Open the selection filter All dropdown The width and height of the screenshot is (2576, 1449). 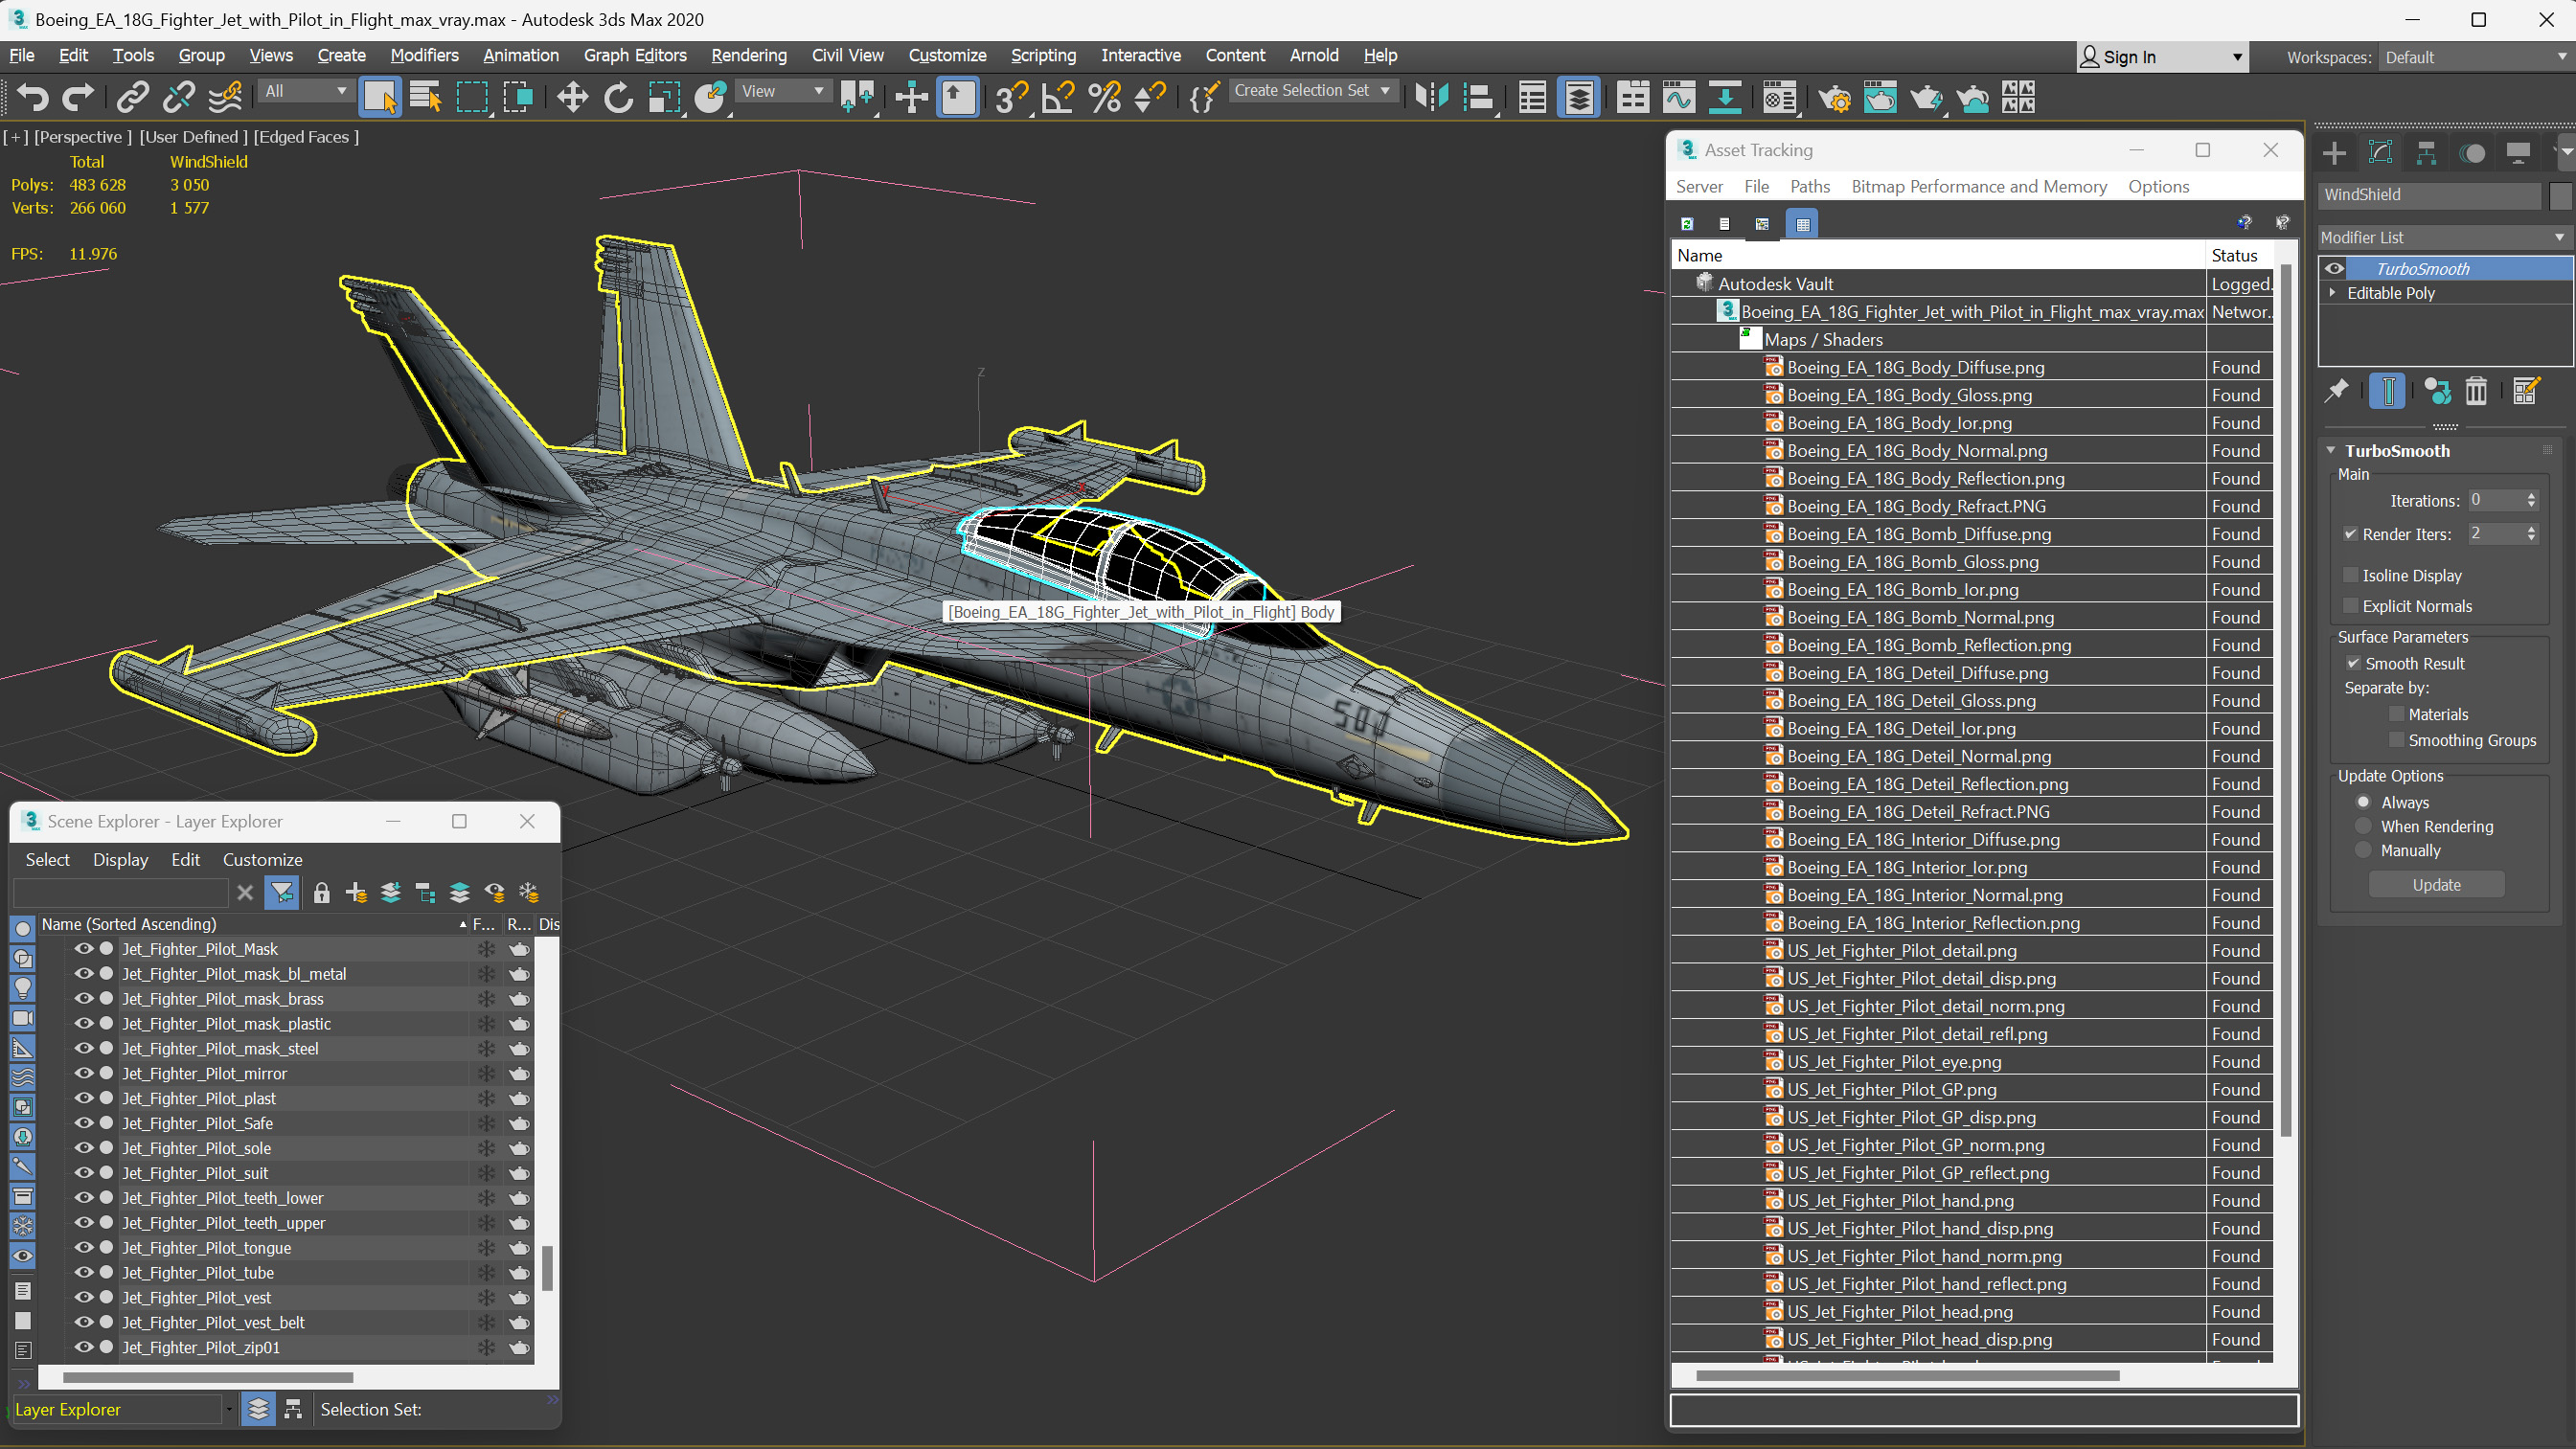click(305, 91)
